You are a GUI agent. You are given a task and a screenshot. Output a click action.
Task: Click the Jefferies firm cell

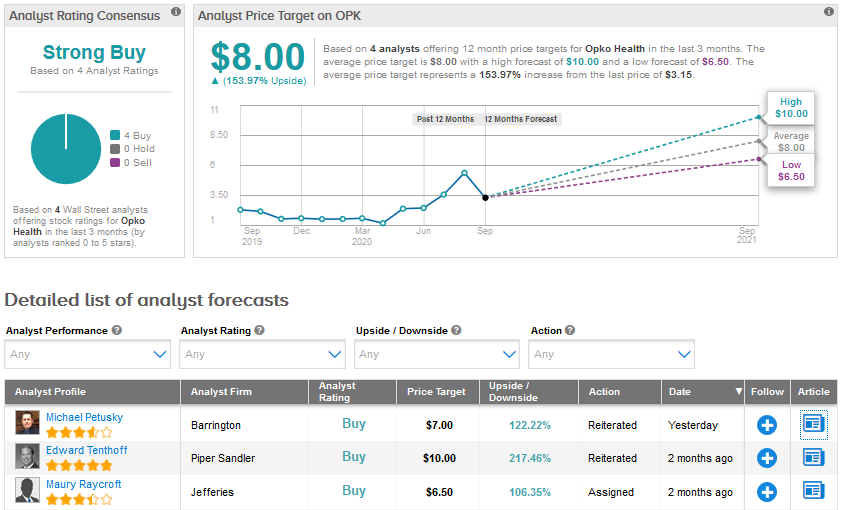coord(212,492)
